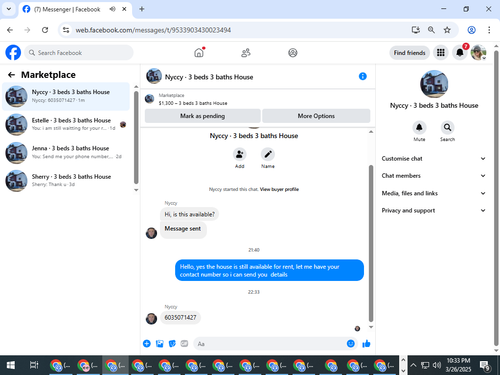This screenshot has width=500, height=375.
Task: Edit the chat name with pencil icon
Action: click(x=268, y=154)
